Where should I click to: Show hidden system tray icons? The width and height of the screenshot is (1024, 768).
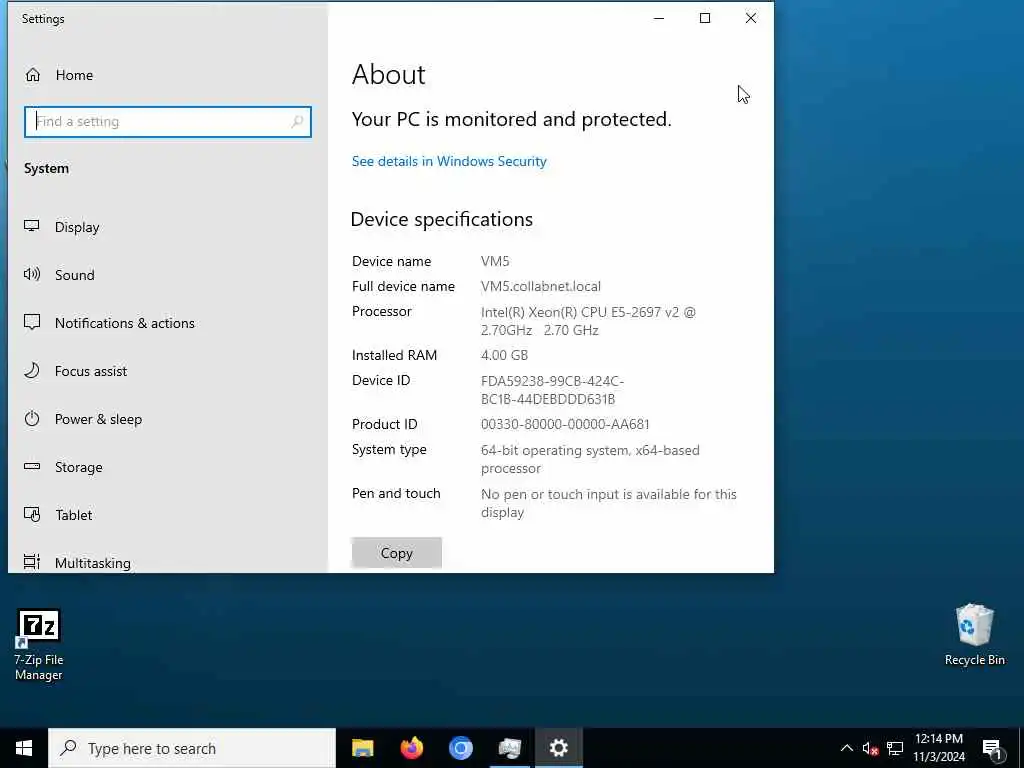tap(846, 748)
